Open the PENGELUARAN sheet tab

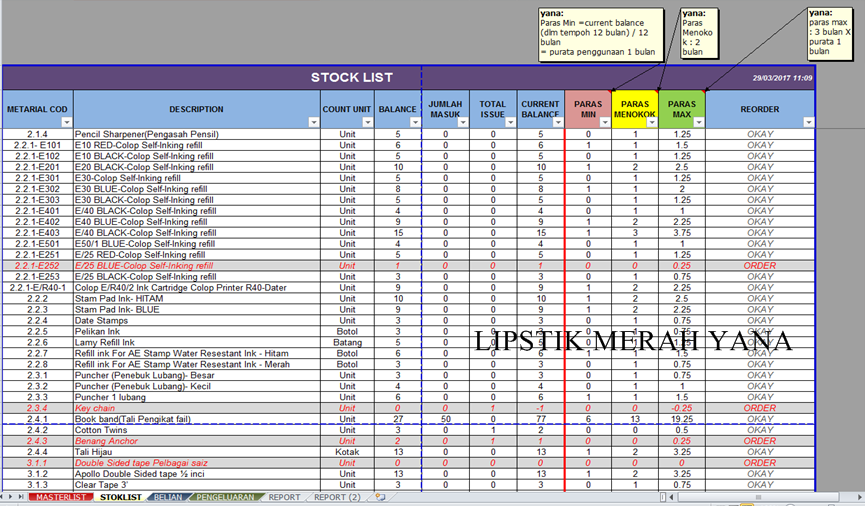[x=226, y=497]
